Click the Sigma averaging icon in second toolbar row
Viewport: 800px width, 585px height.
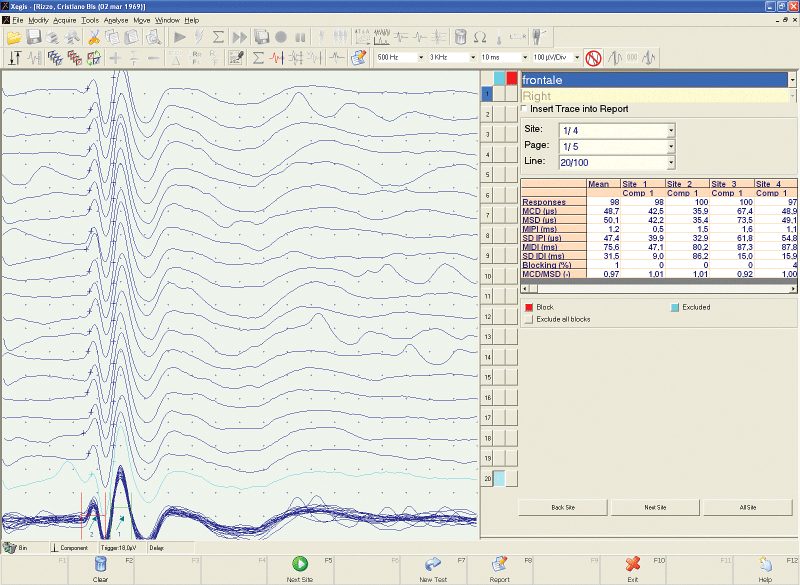coord(259,58)
